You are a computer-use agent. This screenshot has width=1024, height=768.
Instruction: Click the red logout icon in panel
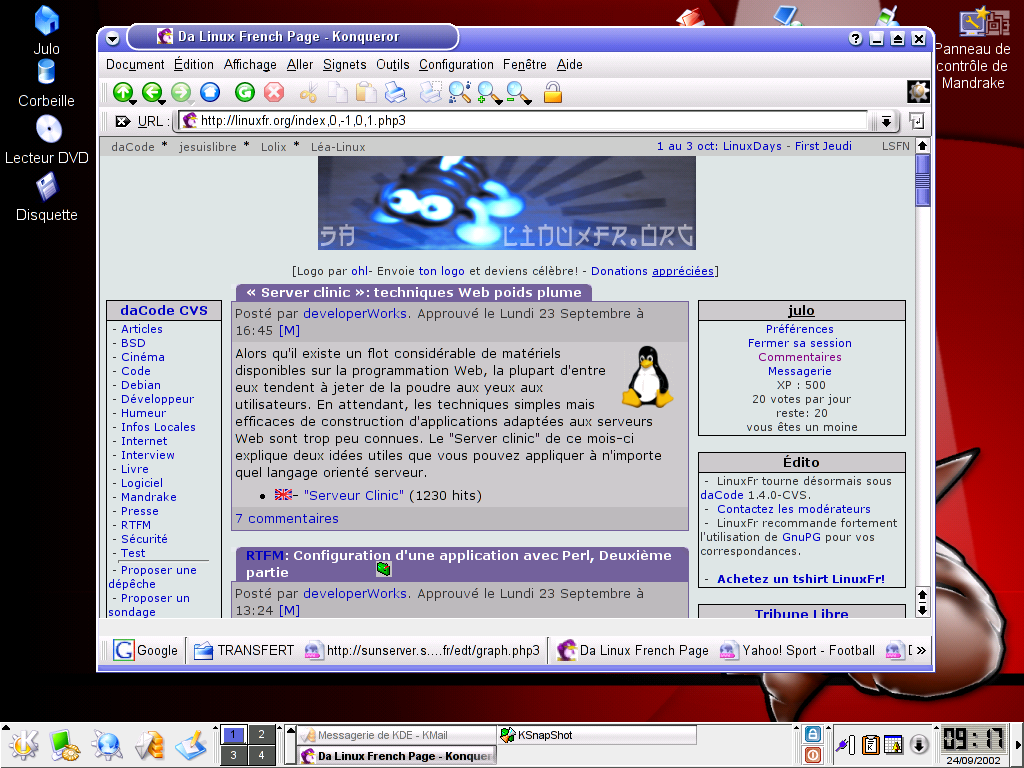(x=812, y=755)
